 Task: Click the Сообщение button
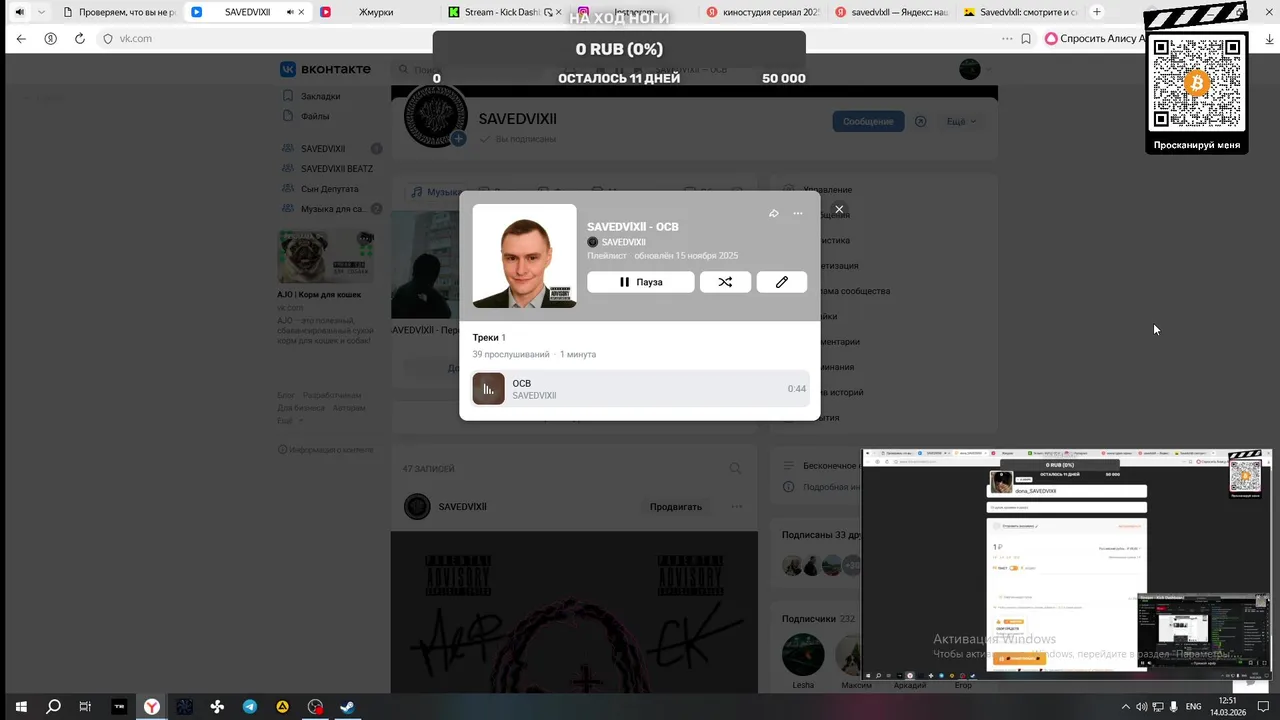[x=868, y=121]
